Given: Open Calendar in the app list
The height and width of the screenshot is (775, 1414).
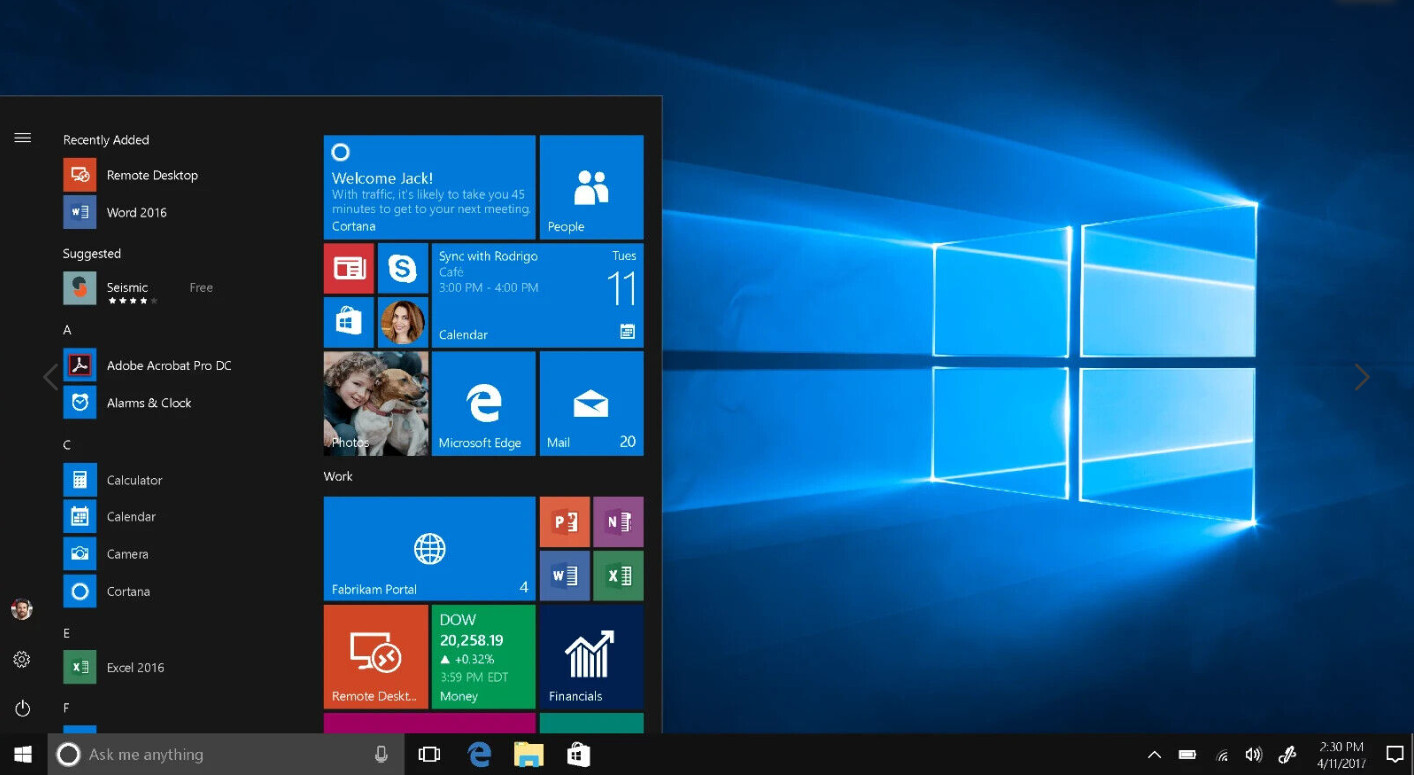Looking at the screenshot, I should click(x=110, y=517).
